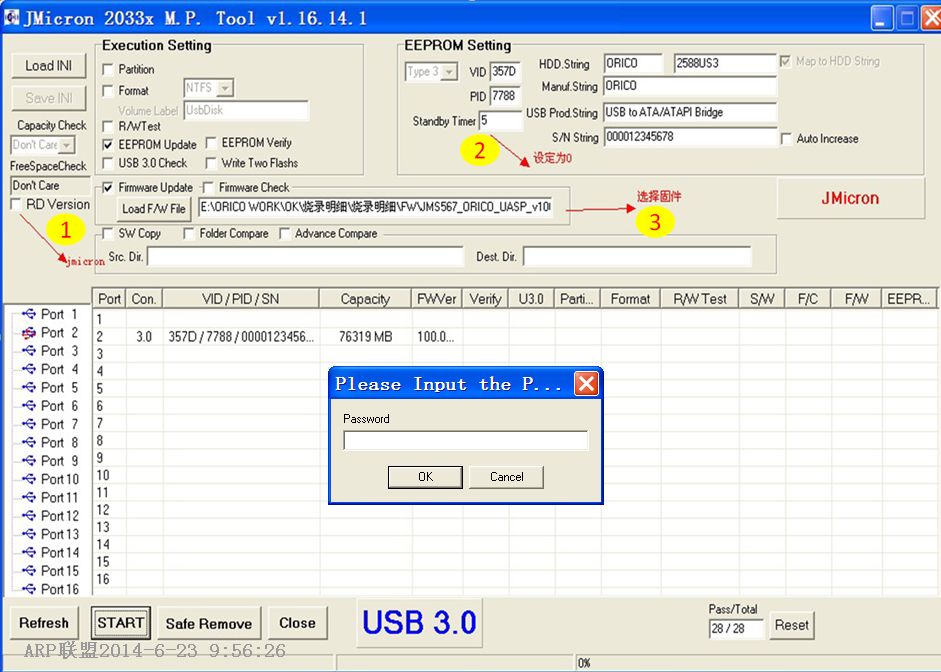Enable the Partition checkbox
Screen dimensions: 941x672
tap(108, 70)
